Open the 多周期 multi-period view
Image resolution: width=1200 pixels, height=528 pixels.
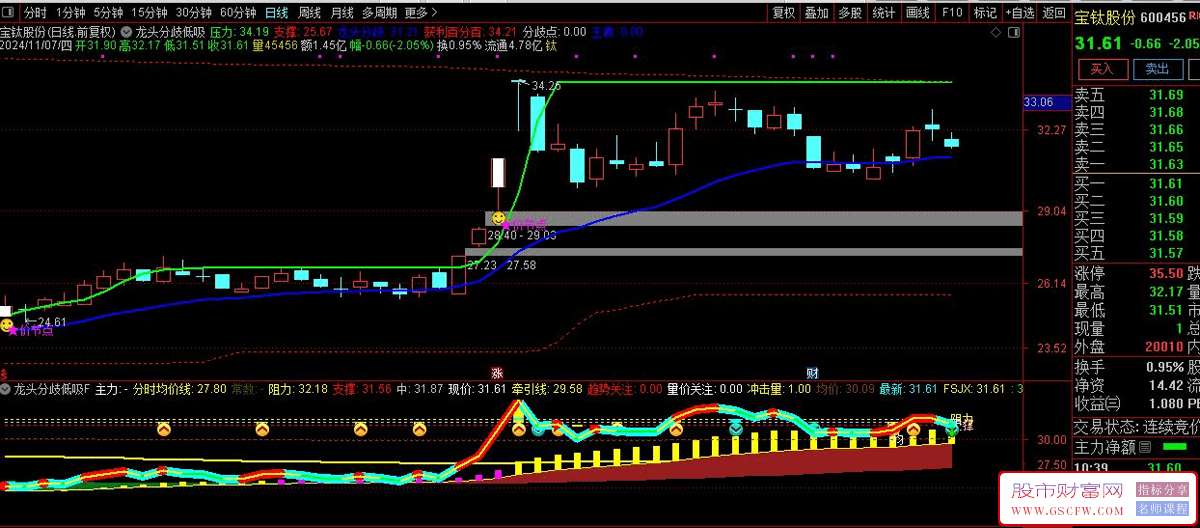point(379,13)
